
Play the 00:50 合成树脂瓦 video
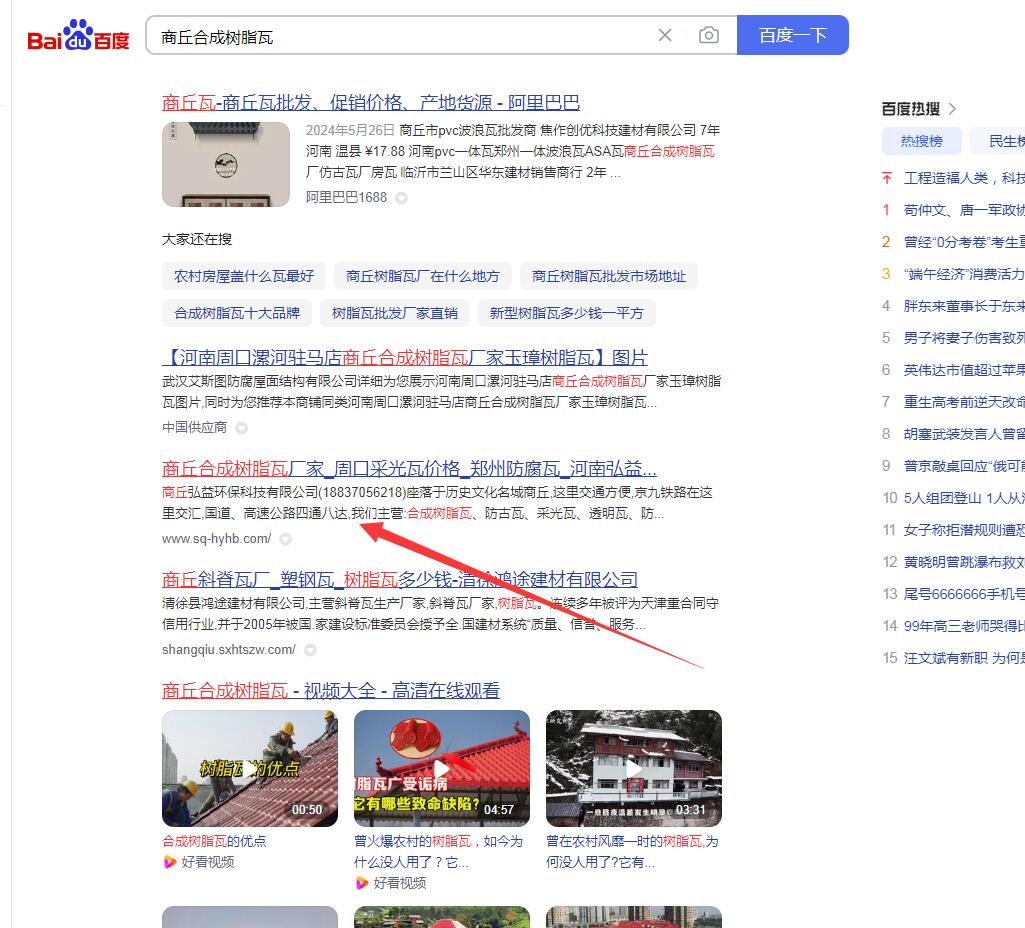point(249,768)
